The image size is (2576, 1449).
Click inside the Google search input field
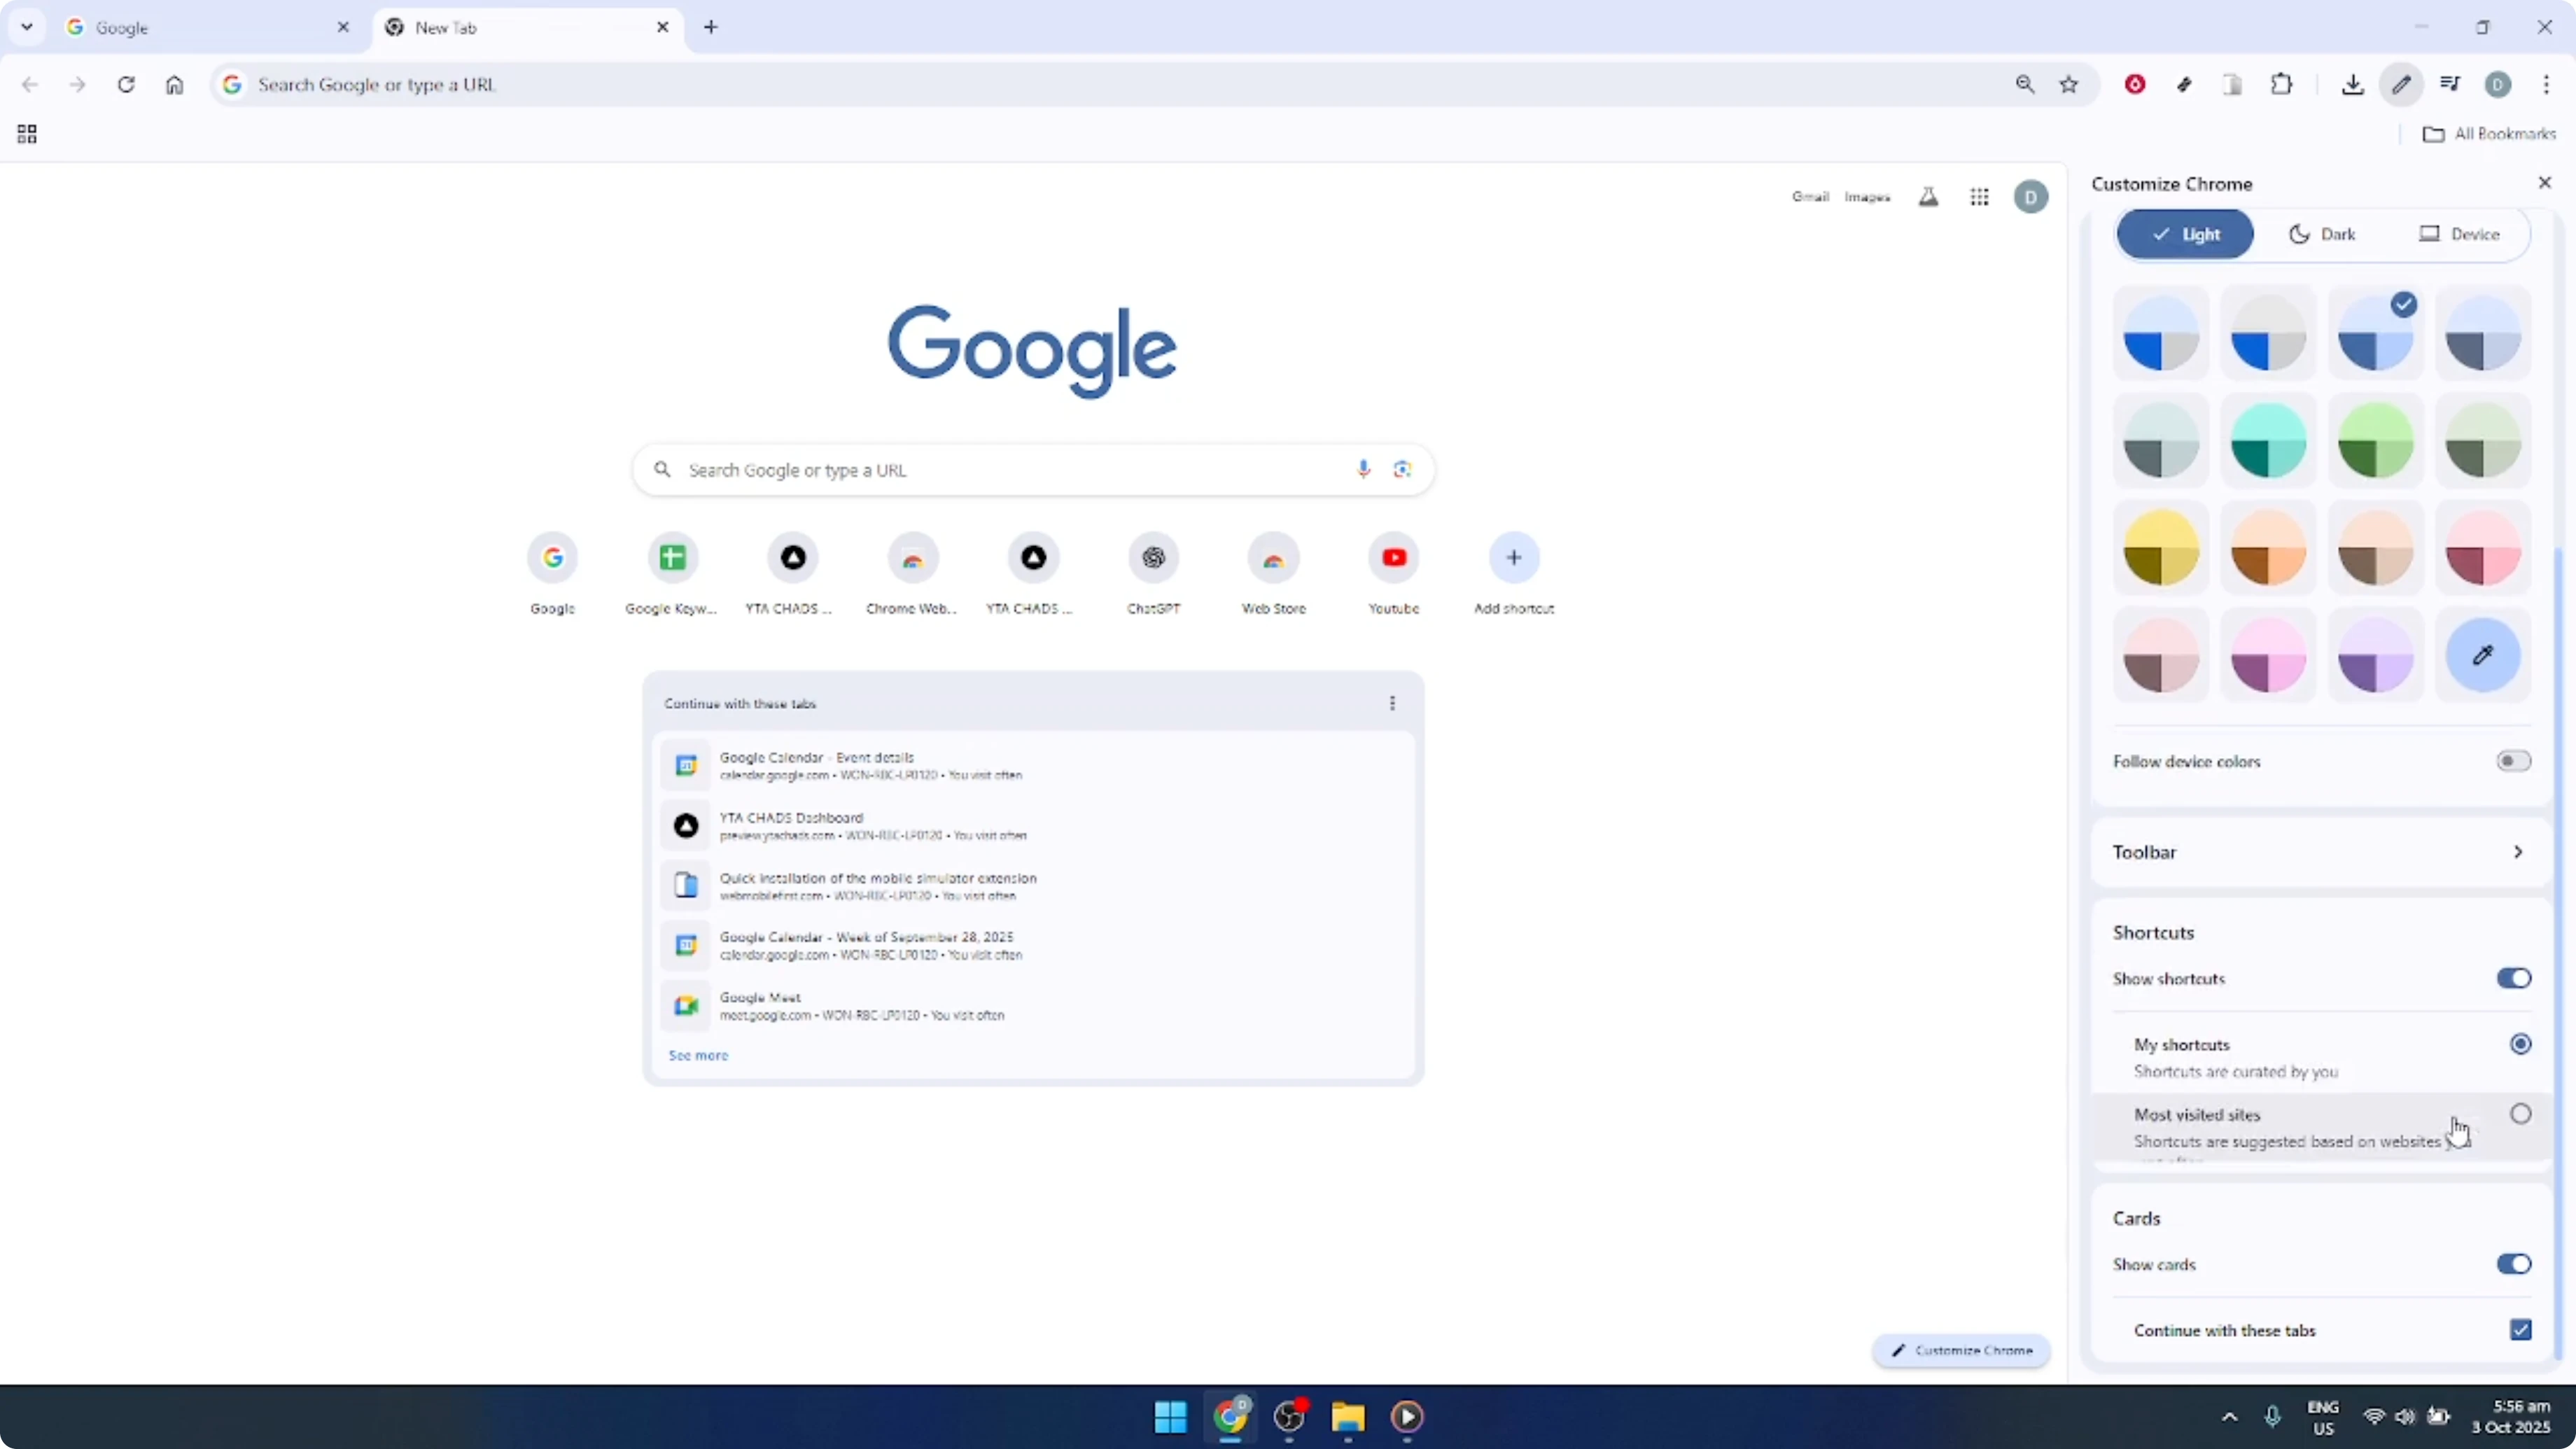click(1000, 469)
